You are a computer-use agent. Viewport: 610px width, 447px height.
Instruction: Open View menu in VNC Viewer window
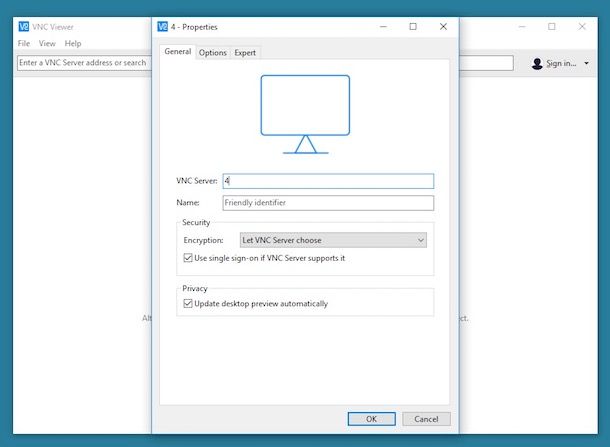pyautogui.click(x=47, y=43)
